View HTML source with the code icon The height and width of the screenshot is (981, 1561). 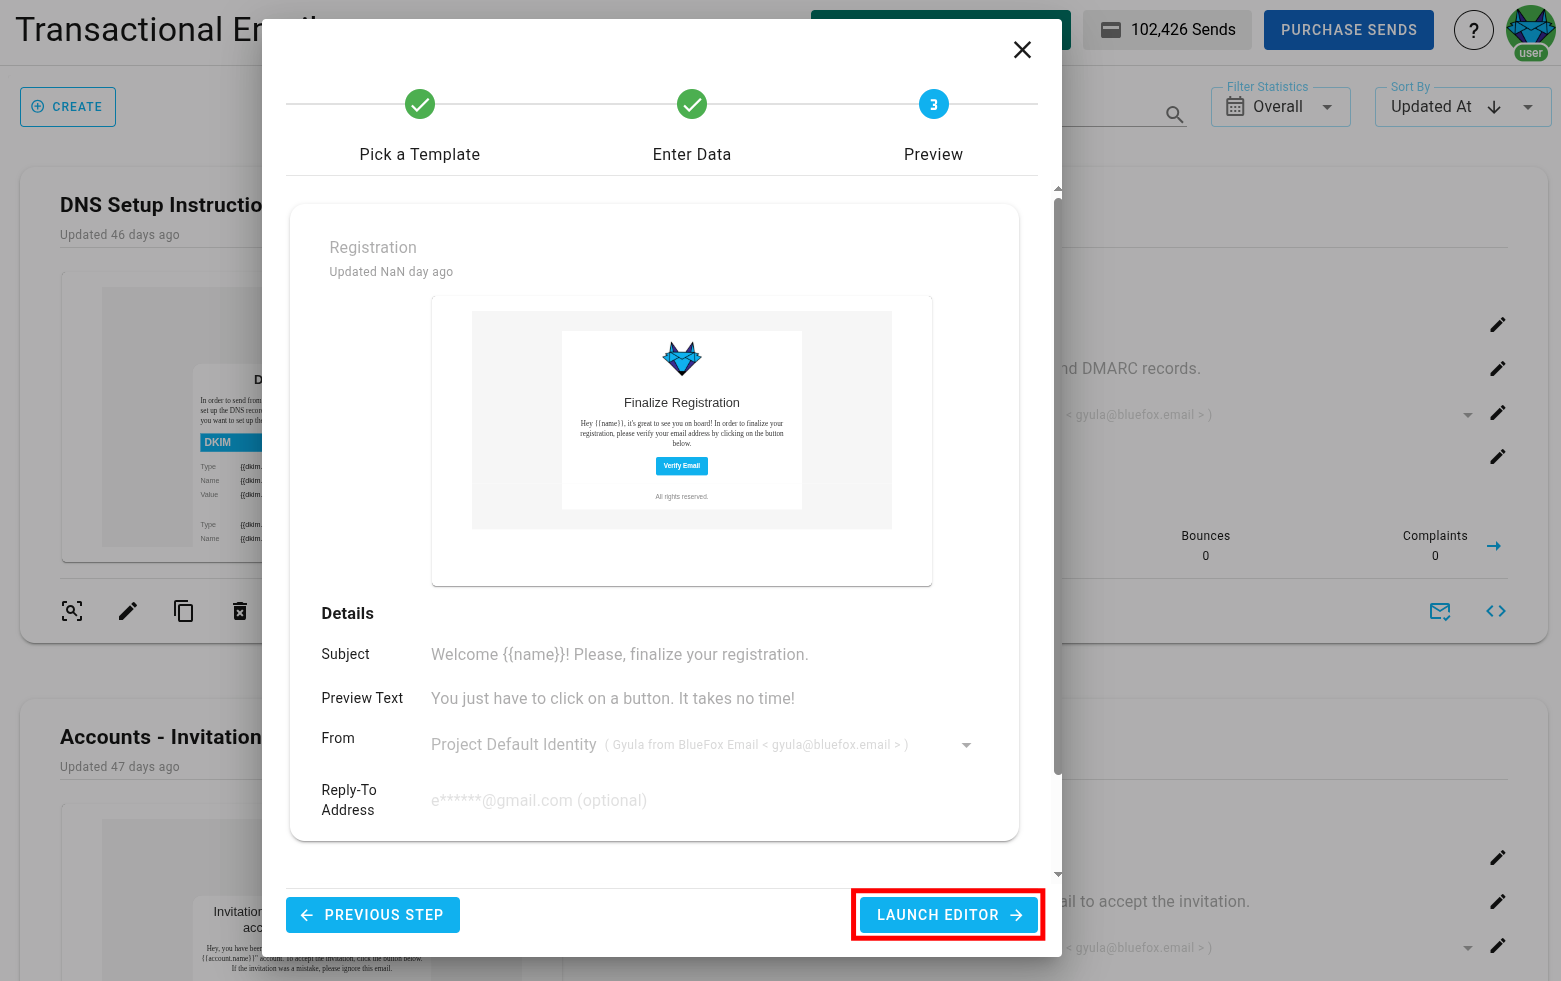(x=1495, y=610)
